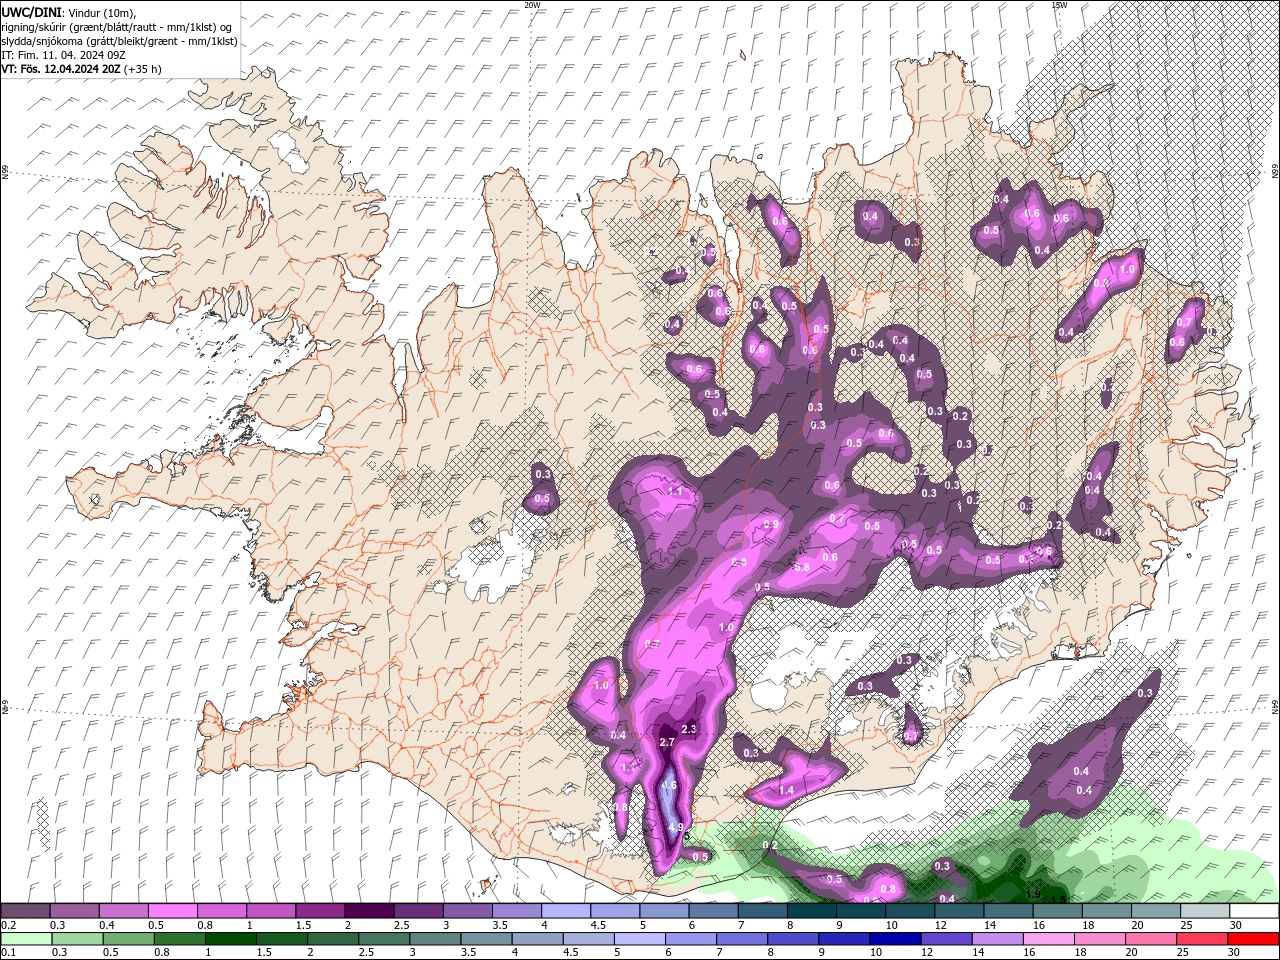Click the 'VT: Fös. 12.04.2024 20Z' valid time
Image resolution: width=1280 pixels, height=960 pixels.
[61, 69]
